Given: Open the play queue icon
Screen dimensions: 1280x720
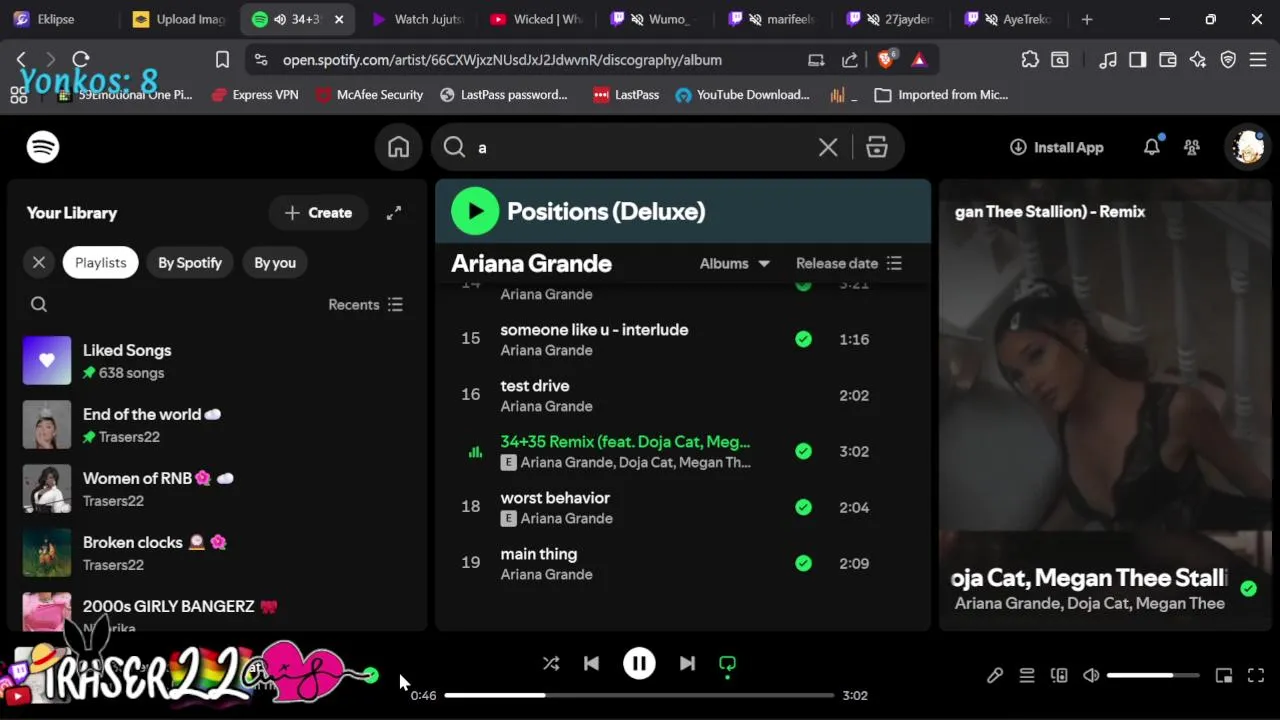Looking at the screenshot, I should click(x=1027, y=676).
